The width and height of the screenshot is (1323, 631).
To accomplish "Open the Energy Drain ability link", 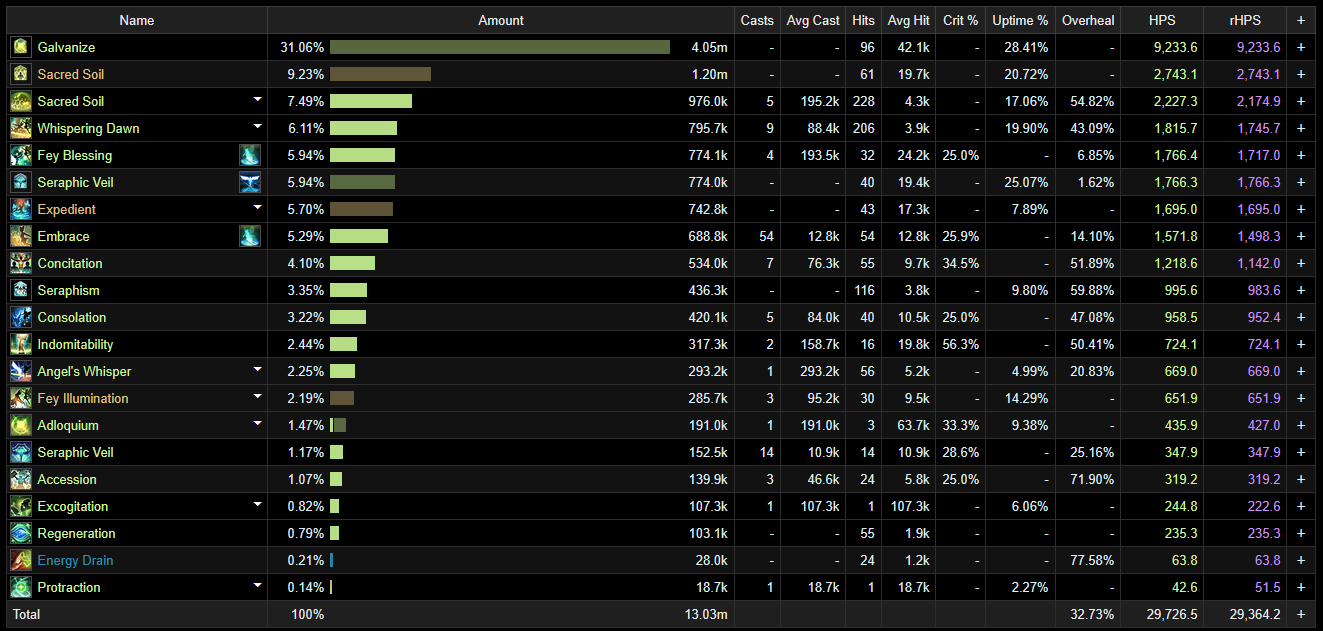I will pos(75,560).
